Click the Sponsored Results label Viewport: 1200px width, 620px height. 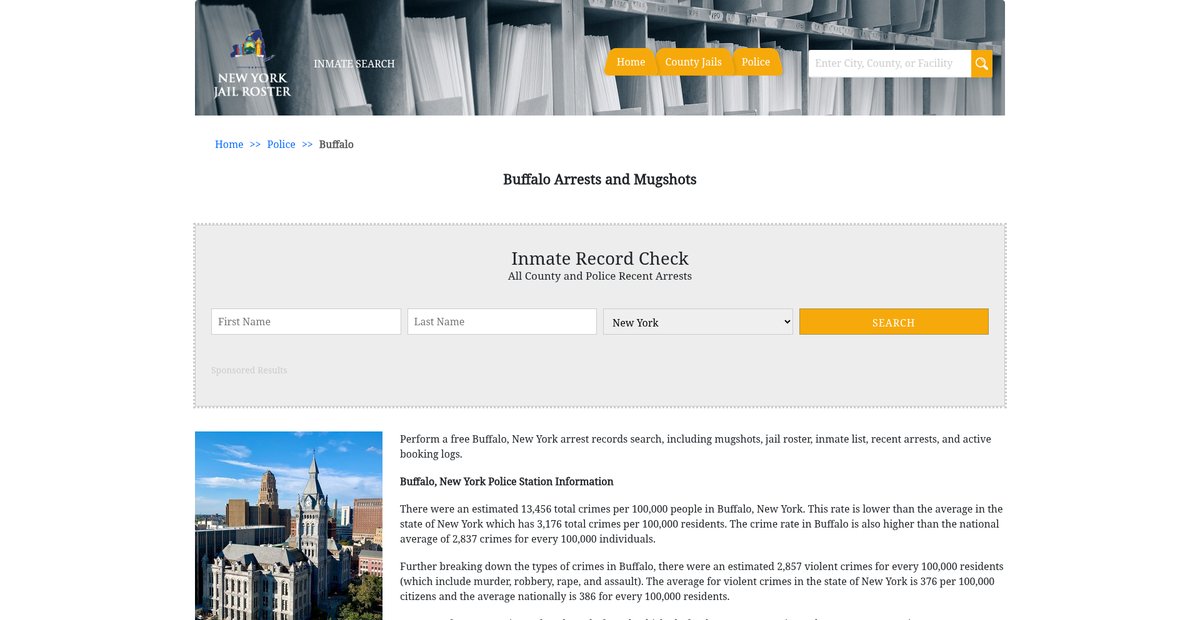coord(249,370)
